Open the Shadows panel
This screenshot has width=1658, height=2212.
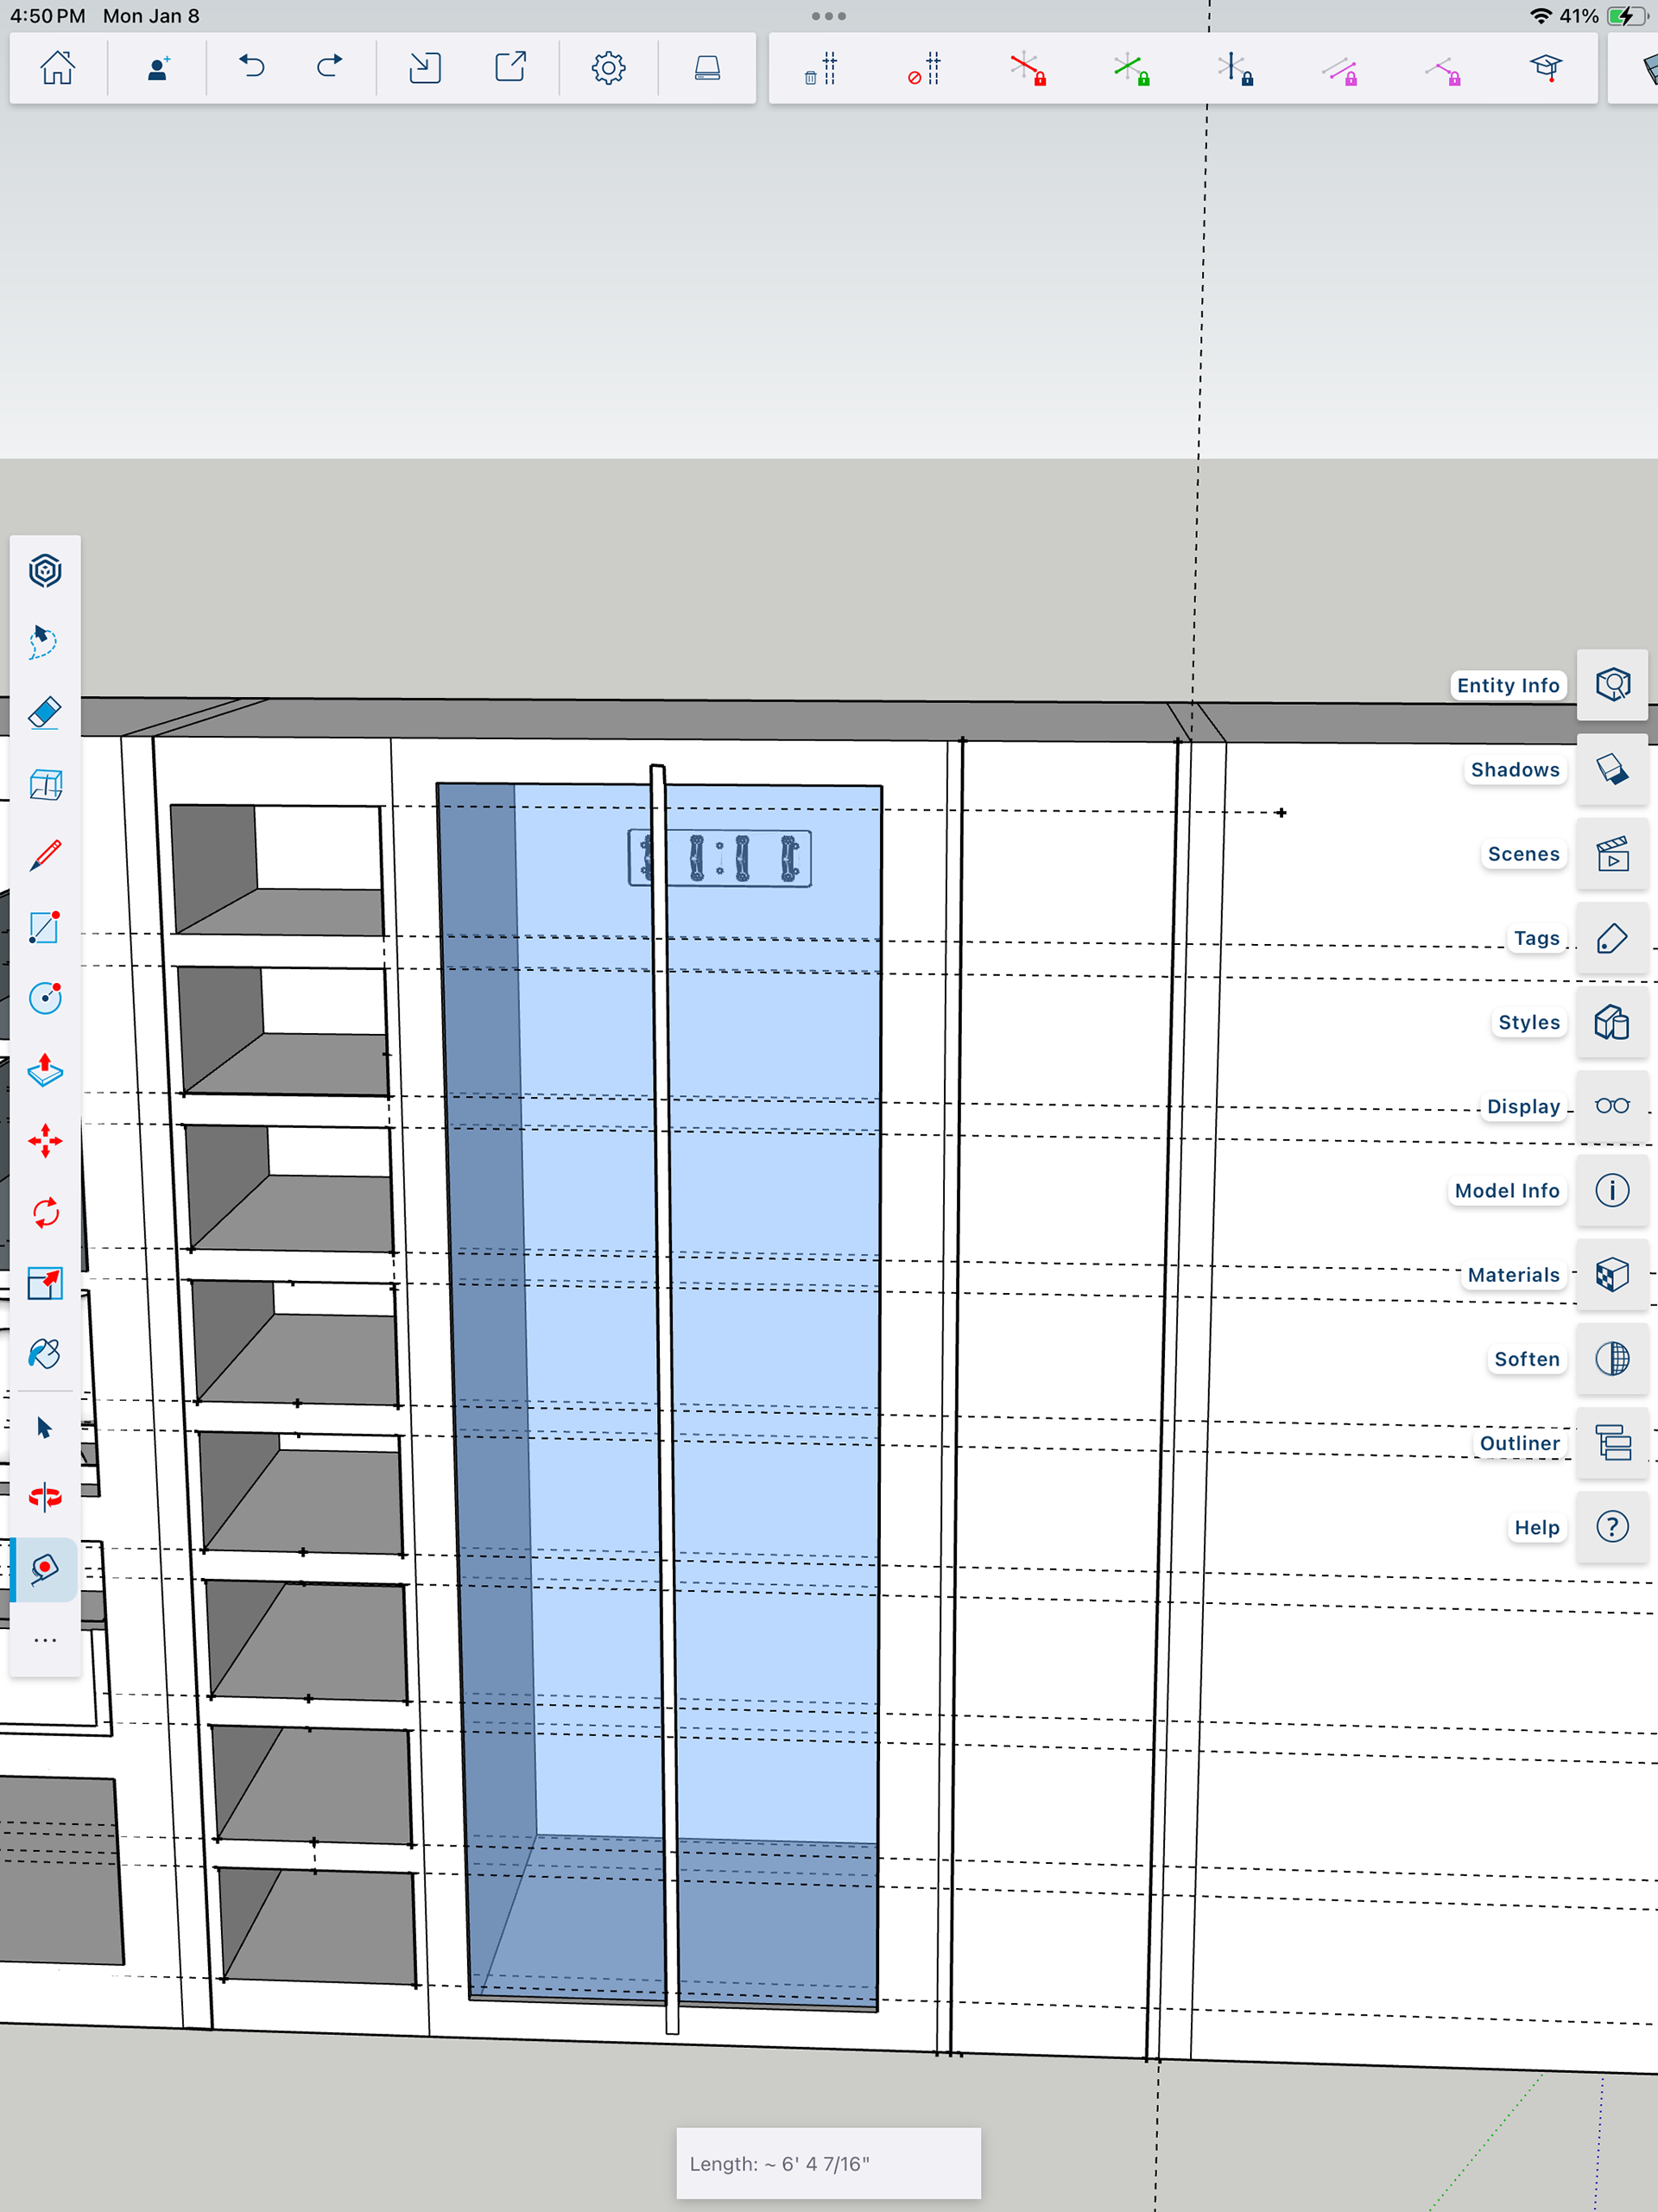1611,769
